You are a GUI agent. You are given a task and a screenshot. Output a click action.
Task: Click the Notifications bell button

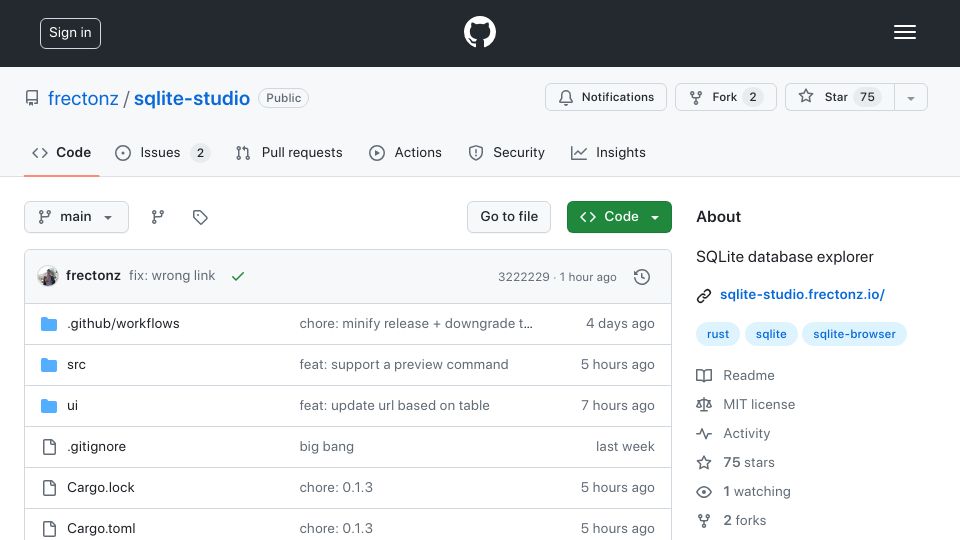coord(606,97)
